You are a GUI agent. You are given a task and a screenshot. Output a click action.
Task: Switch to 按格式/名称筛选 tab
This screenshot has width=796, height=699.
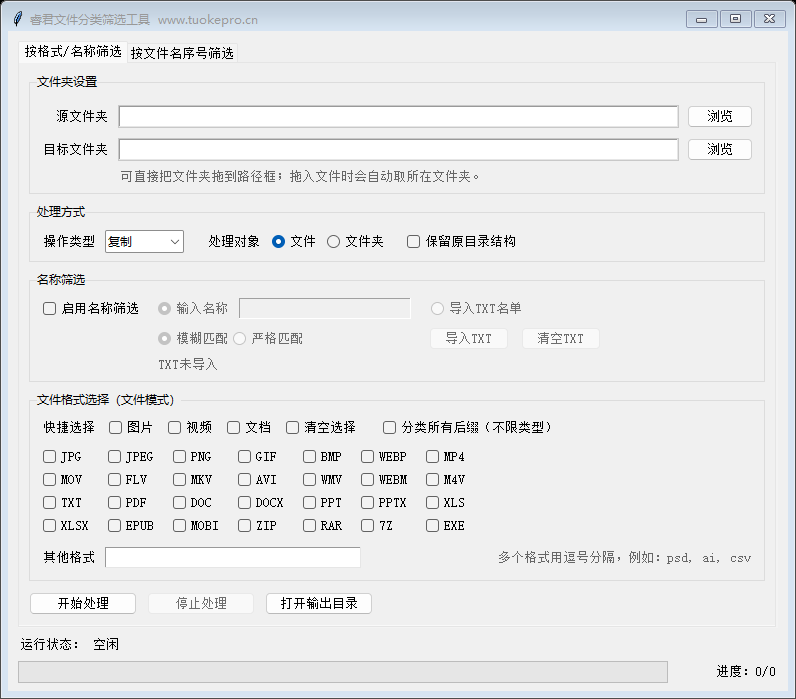click(73, 52)
